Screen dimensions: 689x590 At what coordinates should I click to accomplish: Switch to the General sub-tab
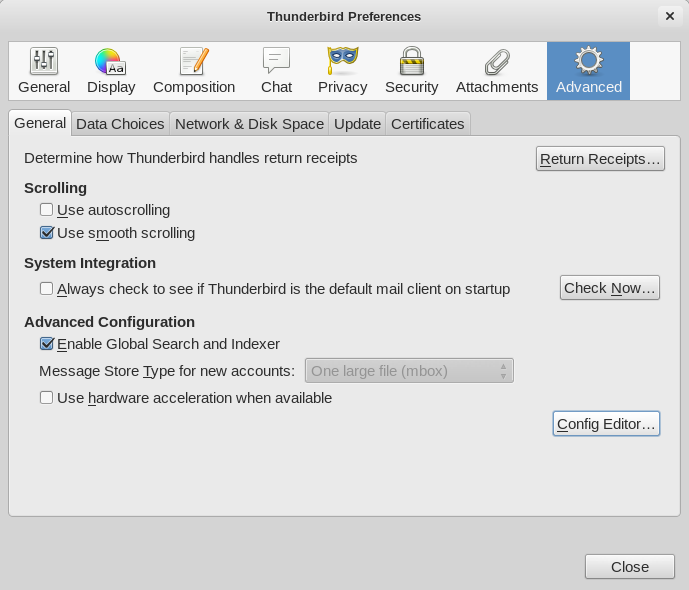(x=40, y=123)
